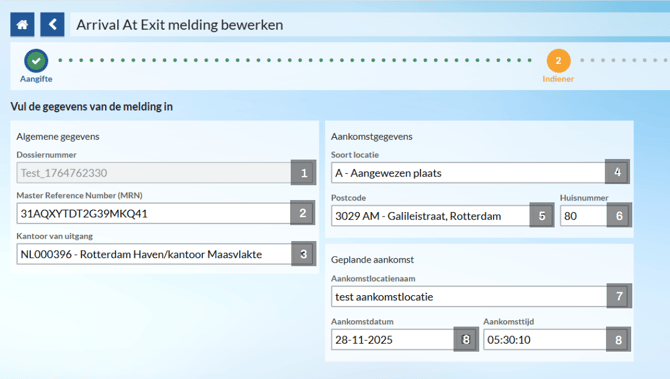Edit the Master Reference Number field
Screen dimensions: 670x379
coord(153,213)
